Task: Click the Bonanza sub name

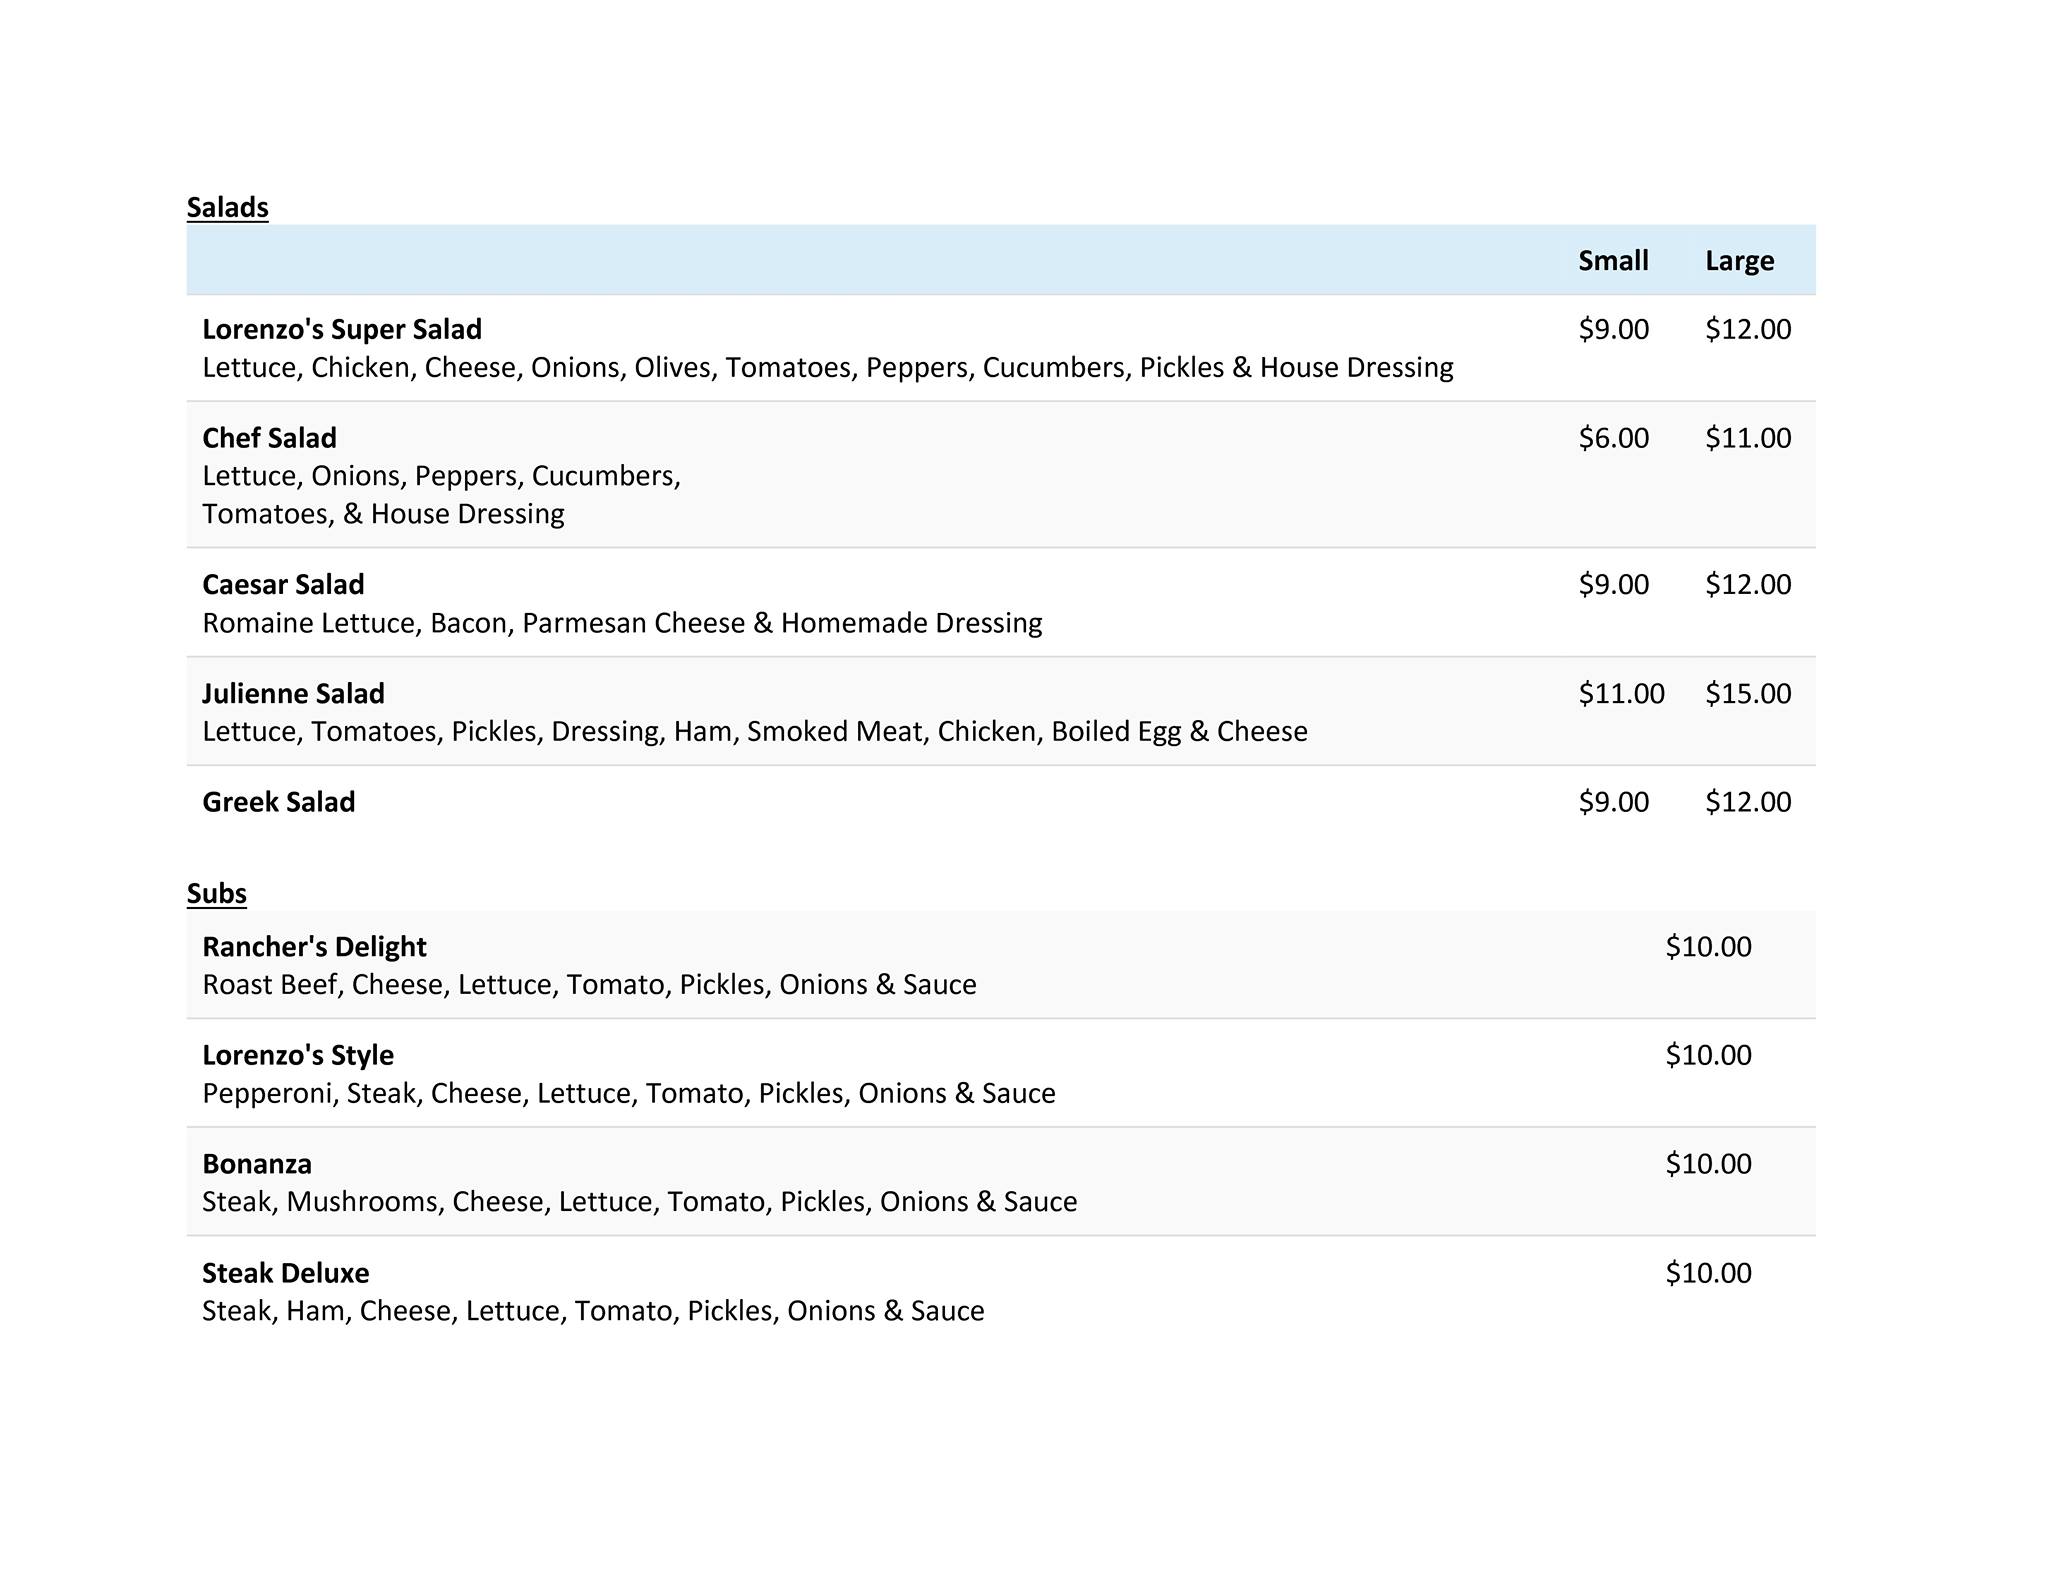Action: point(257,1164)
